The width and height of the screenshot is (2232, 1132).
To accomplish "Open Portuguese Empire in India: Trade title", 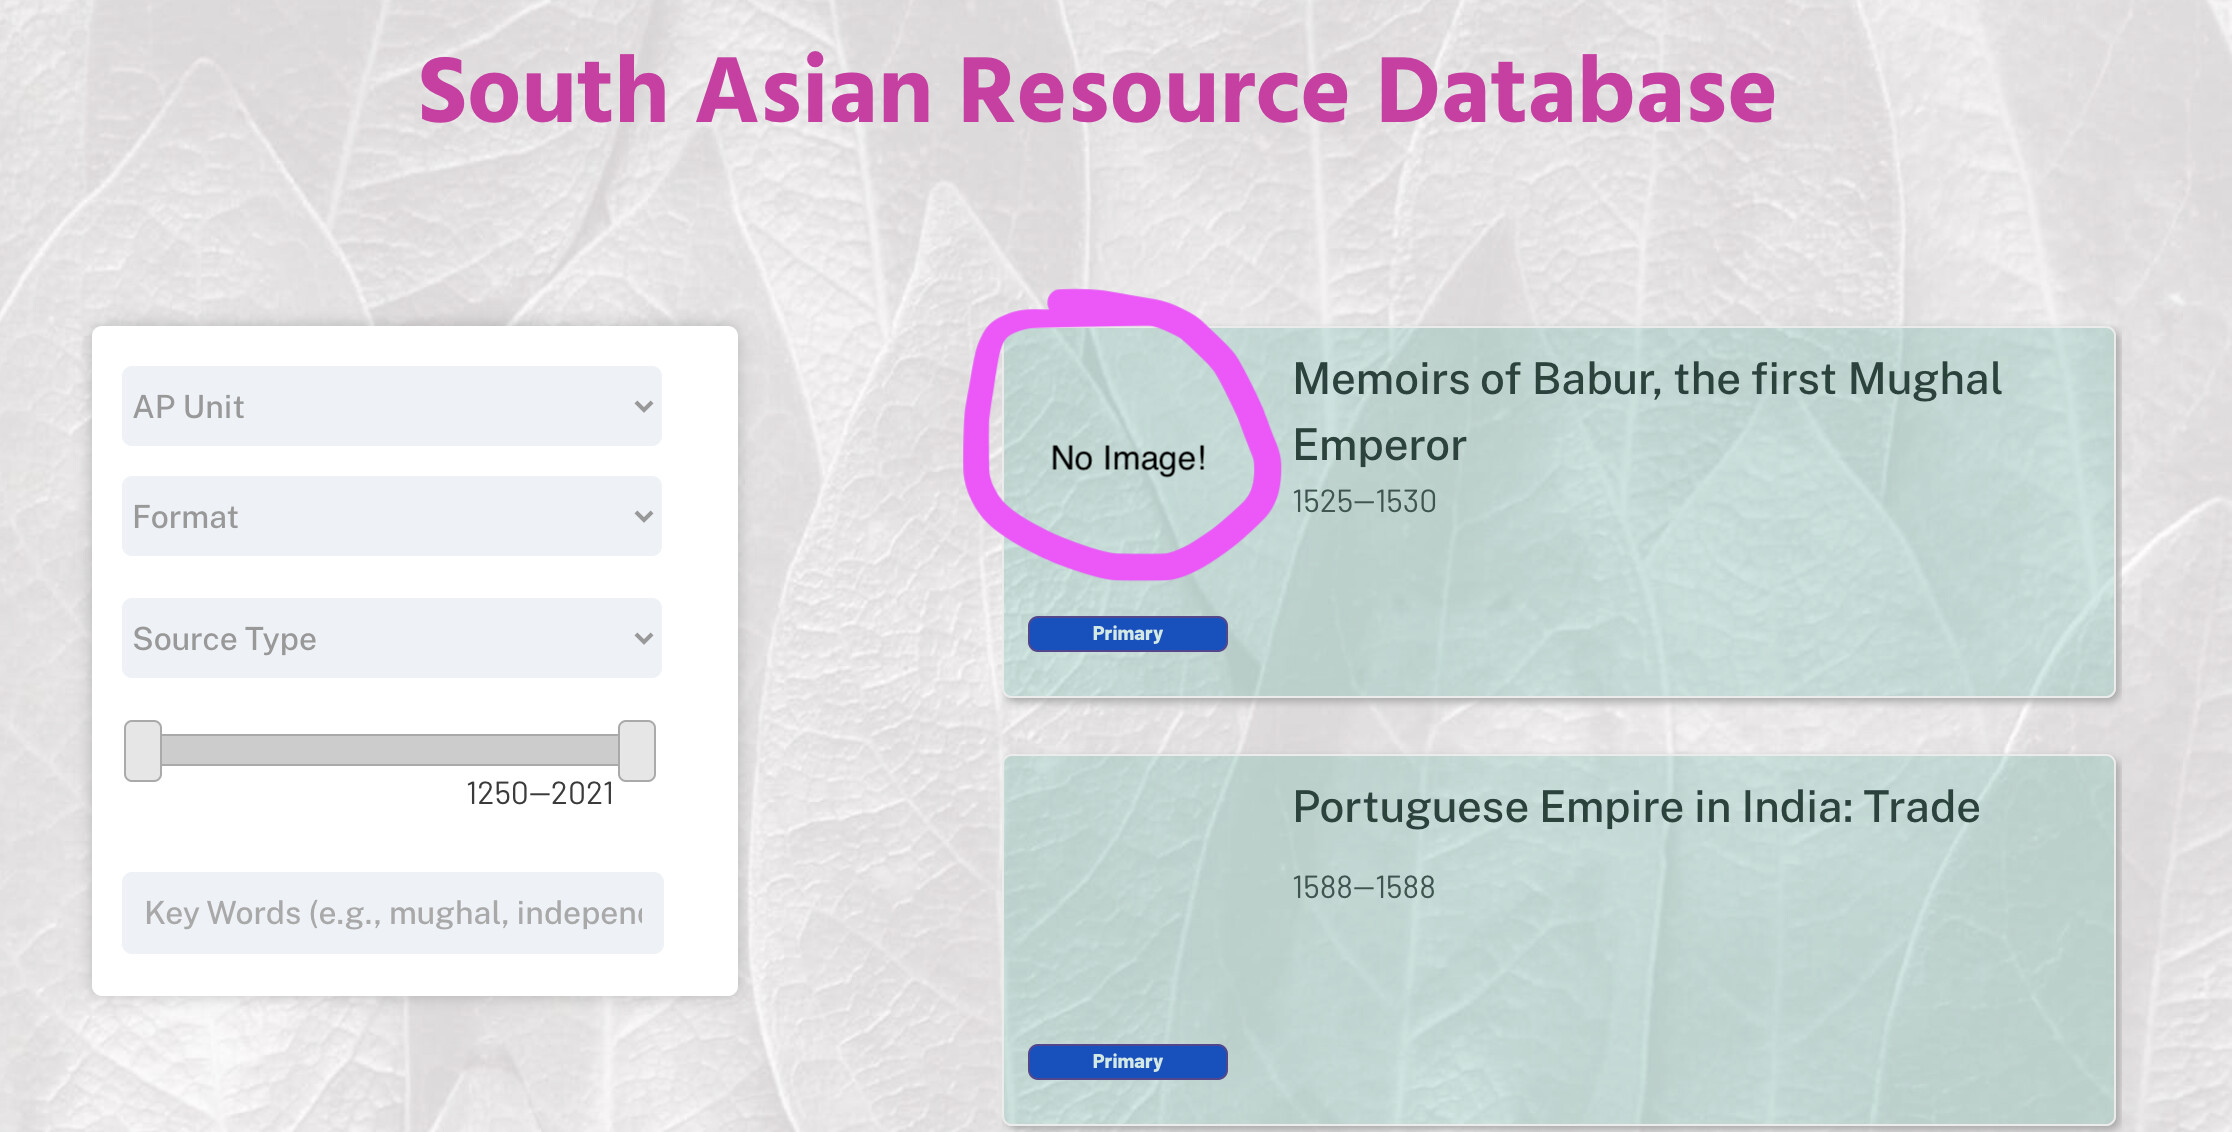I will pos(1635,807).
